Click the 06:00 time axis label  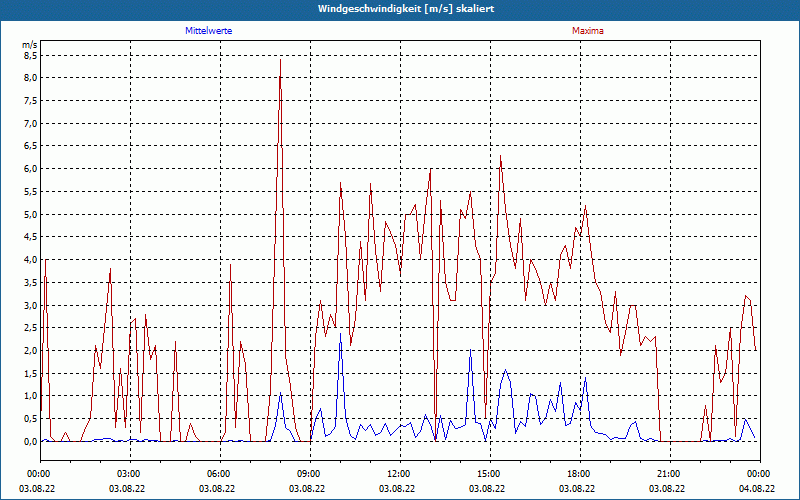[x=220, y=474]
